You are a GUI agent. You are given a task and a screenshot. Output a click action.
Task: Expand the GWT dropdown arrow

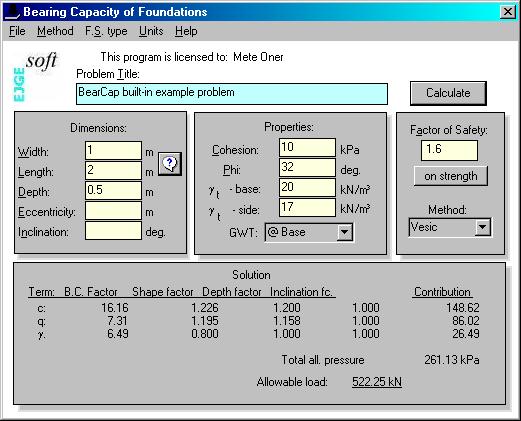[x=344, y=232]
